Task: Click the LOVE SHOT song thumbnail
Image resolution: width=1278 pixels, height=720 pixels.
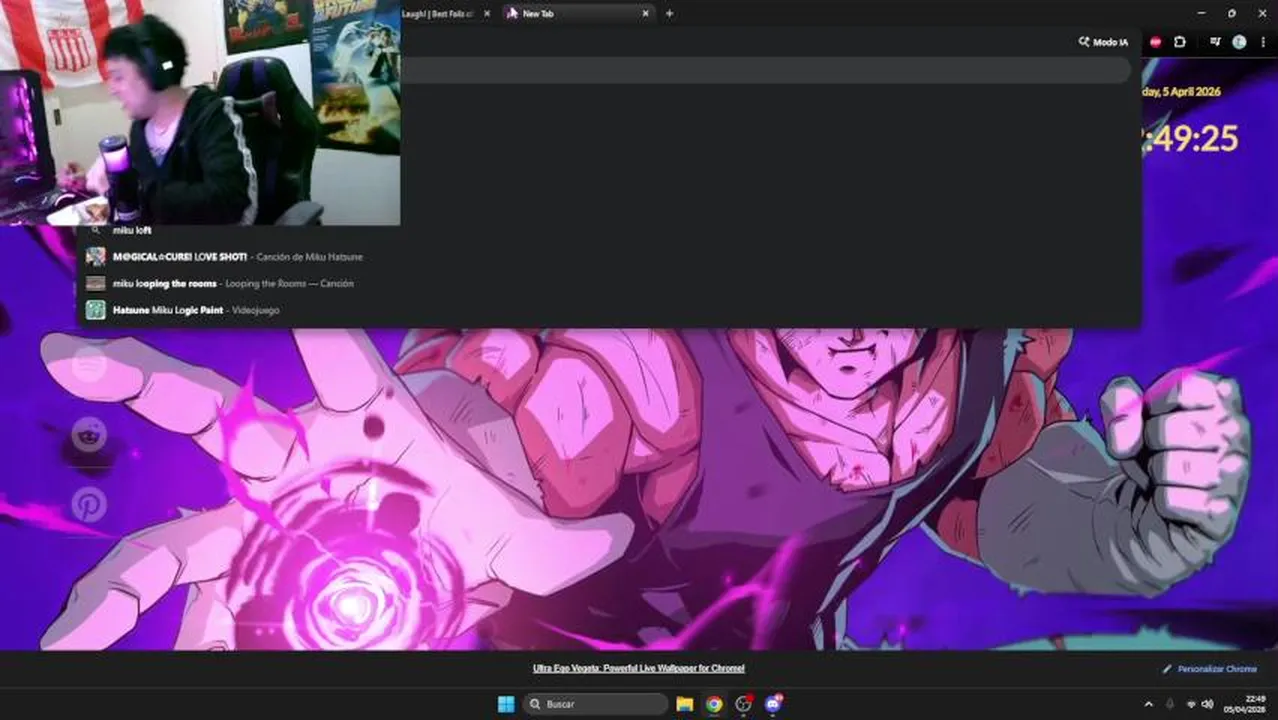Action: tap(96, 257)
